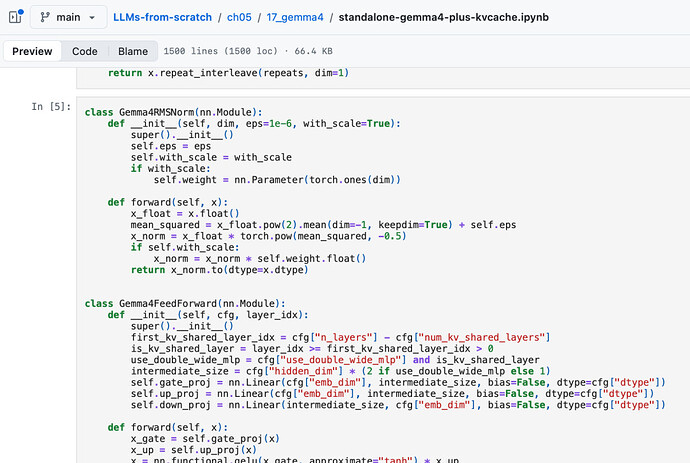Click the return x.repeat_interleave code line
The width and height of the screenshot is (690, 463).
pos(228,73)
